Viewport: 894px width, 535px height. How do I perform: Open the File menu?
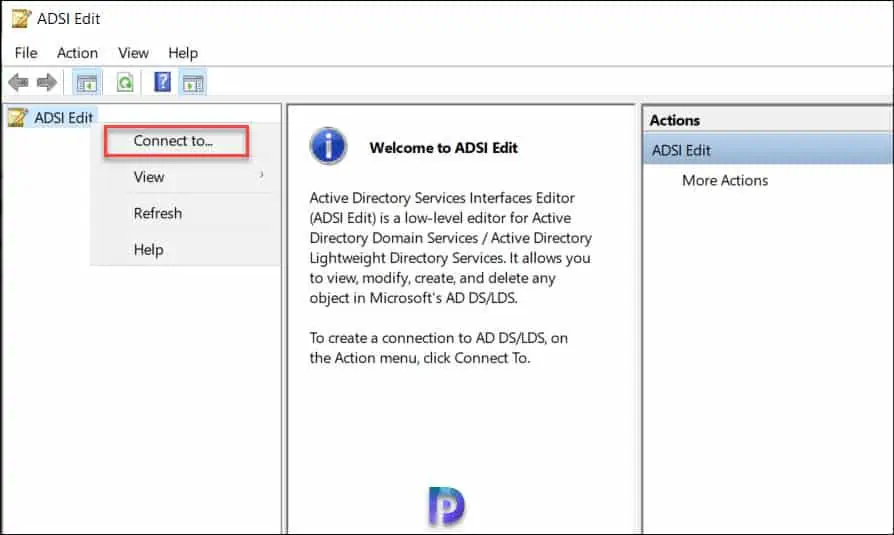[26, 53]
